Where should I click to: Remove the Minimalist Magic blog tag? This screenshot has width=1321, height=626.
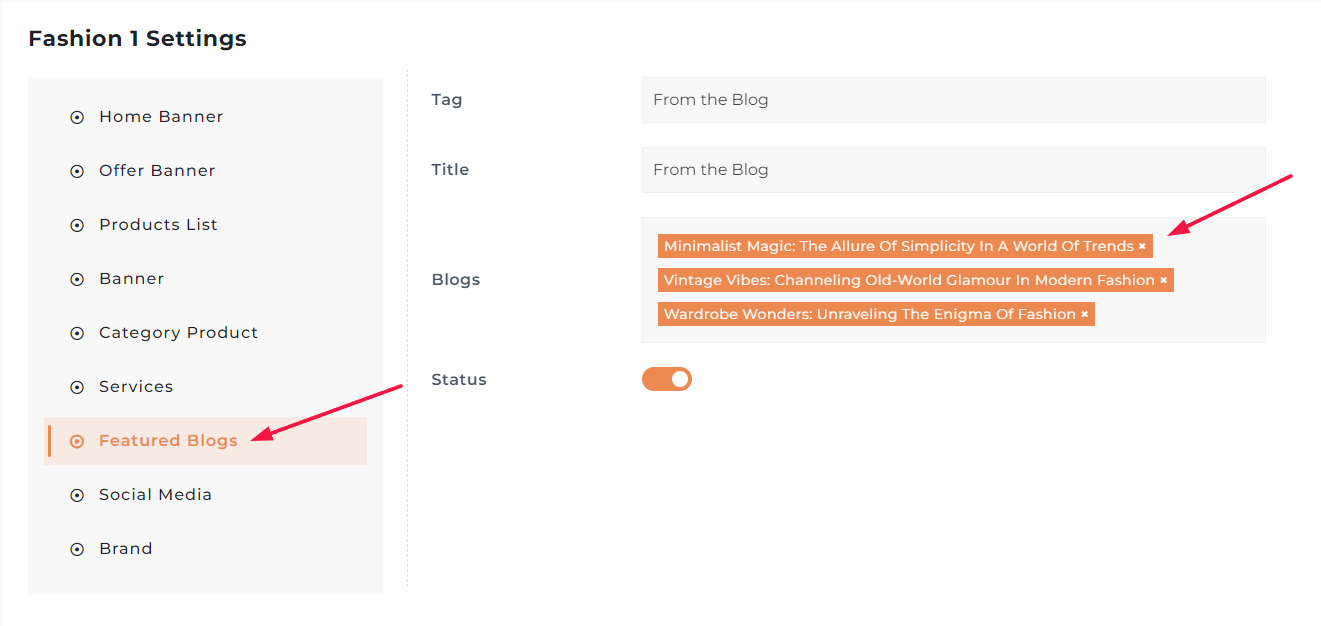(x=1142, y=247)
